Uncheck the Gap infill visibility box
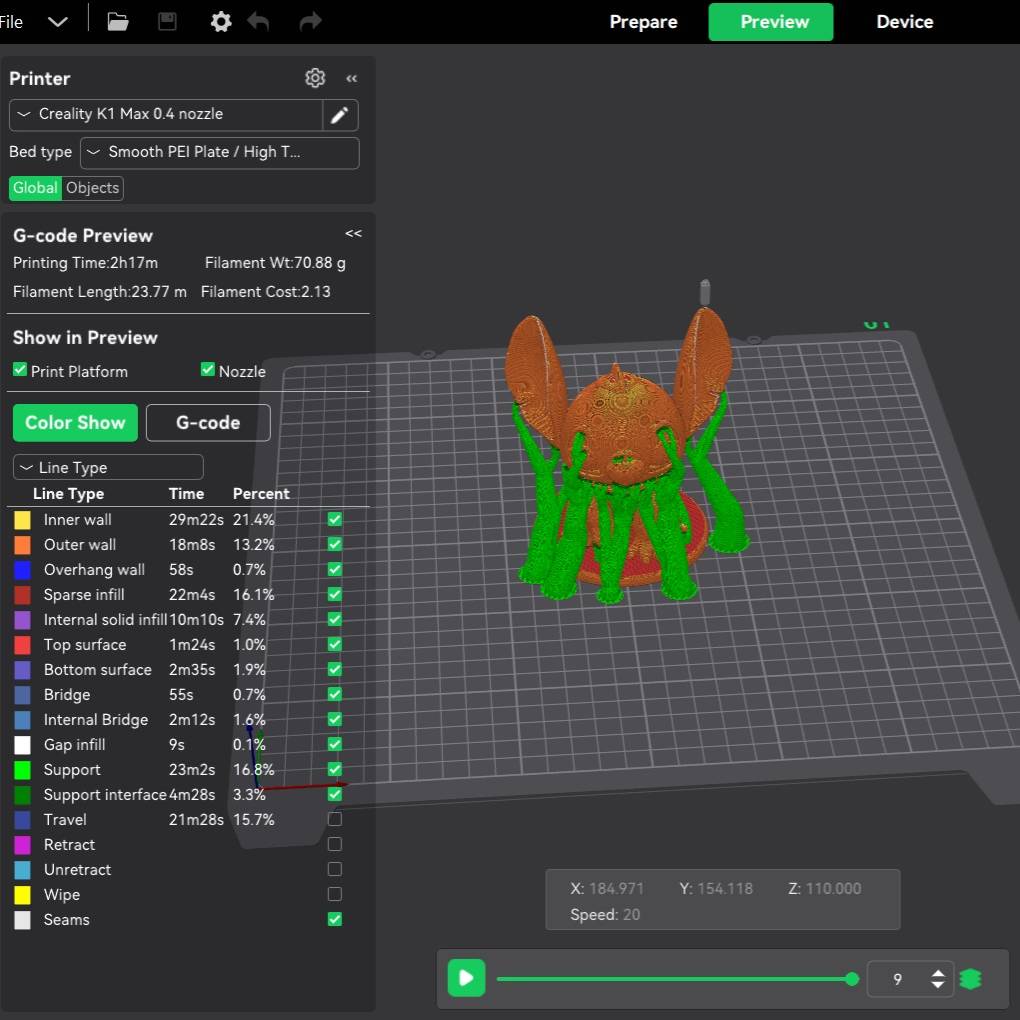 point(335,744)
